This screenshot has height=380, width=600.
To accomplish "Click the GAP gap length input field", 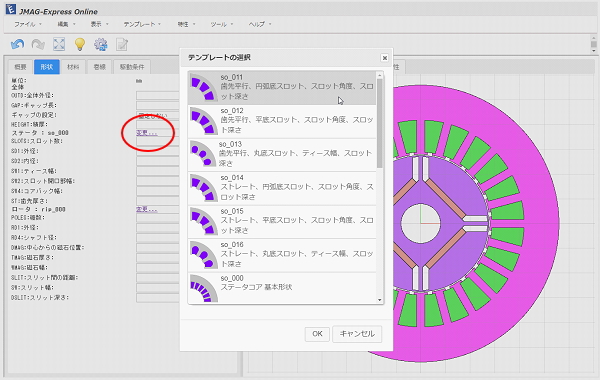I will [158, 105].
